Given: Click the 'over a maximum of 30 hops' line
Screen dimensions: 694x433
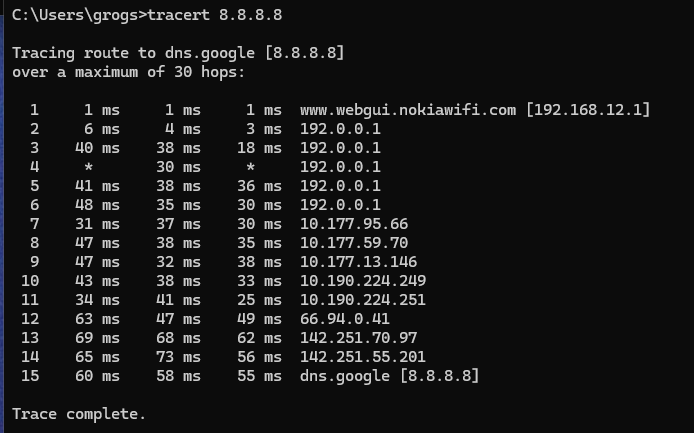Looking at the screenshot, I should (128, 72).
